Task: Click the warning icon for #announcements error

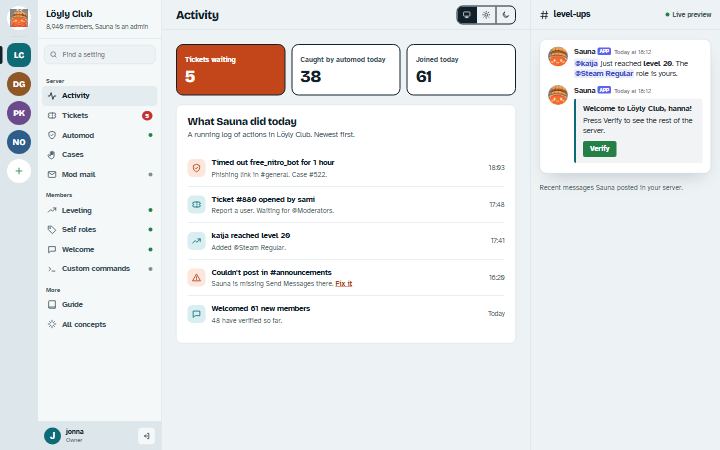Action: (x=196, y=277)
